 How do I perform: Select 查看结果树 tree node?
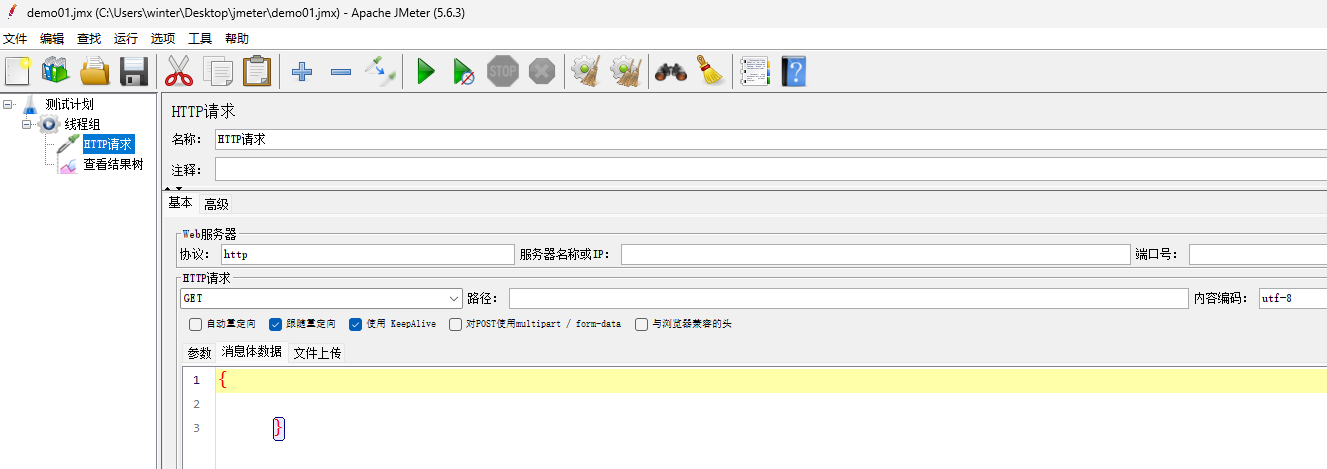tap(113, 164)
